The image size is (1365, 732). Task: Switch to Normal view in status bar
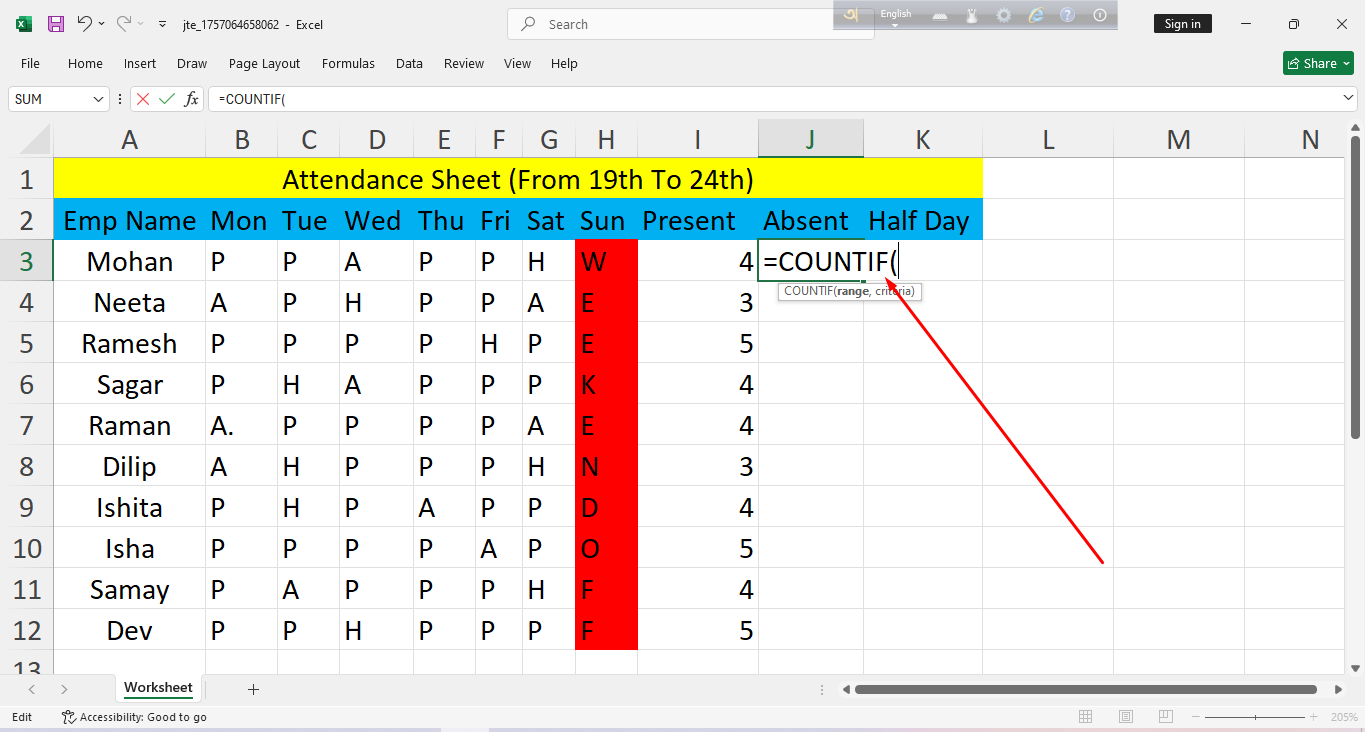point(1085,717)
